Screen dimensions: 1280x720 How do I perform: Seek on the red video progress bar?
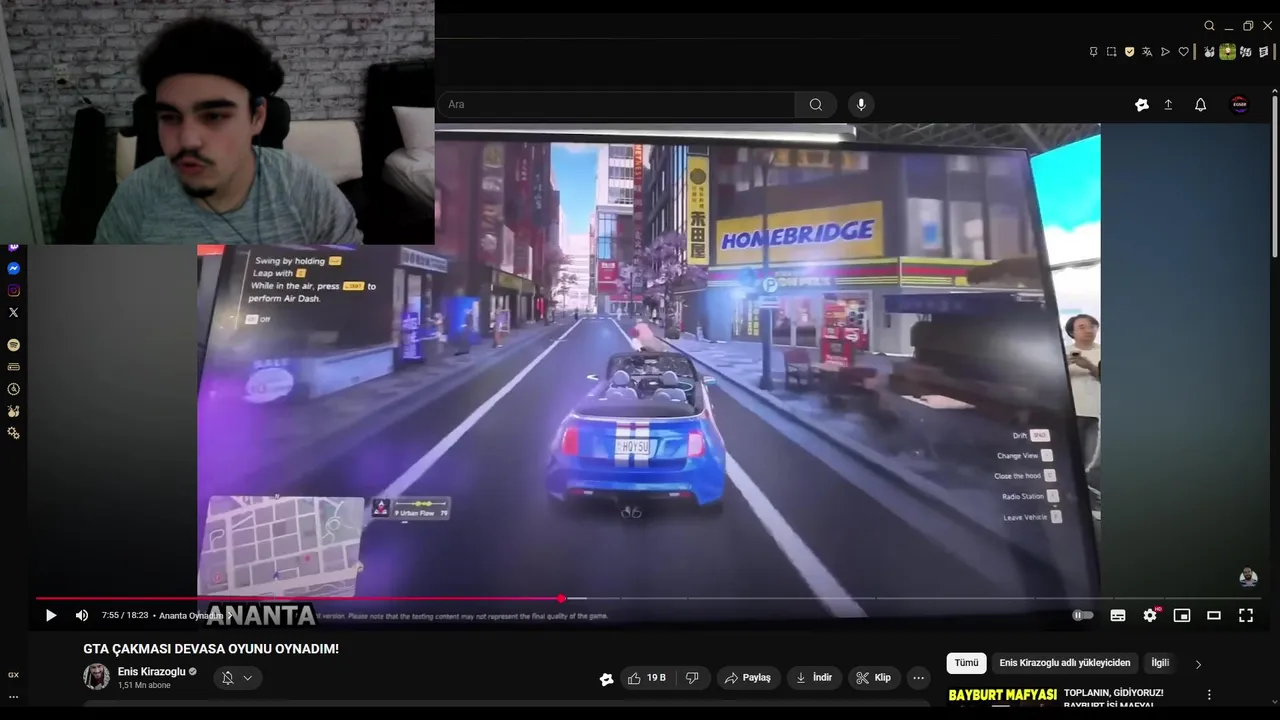(298, 599)
